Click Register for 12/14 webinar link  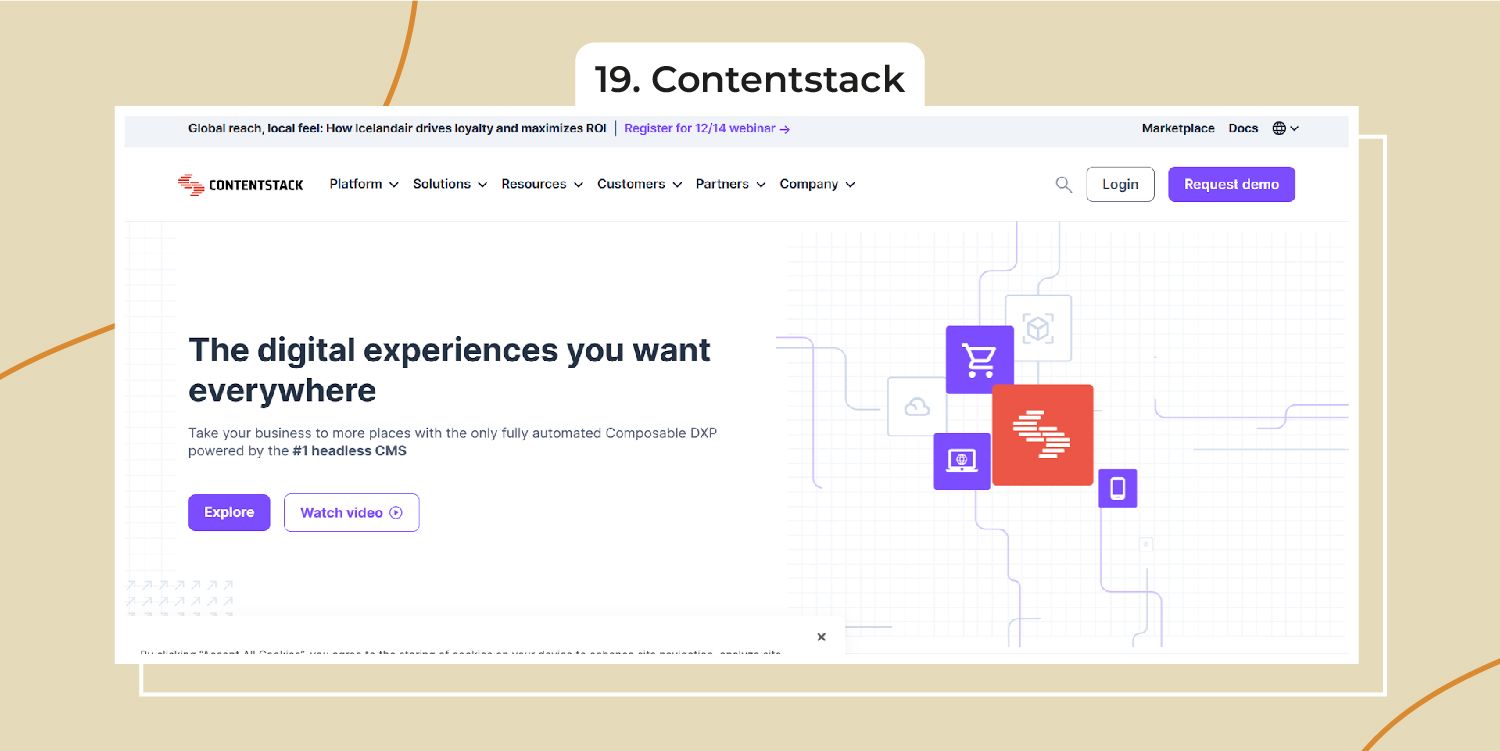pyautogui.click(x=707, y=128)
